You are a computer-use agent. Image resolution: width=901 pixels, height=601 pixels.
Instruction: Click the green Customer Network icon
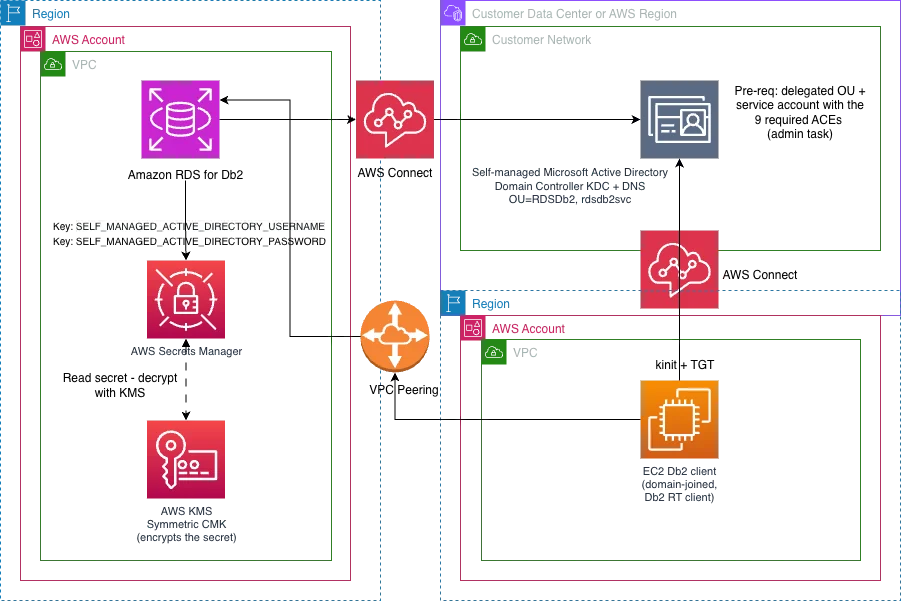[x=473, y=39]
